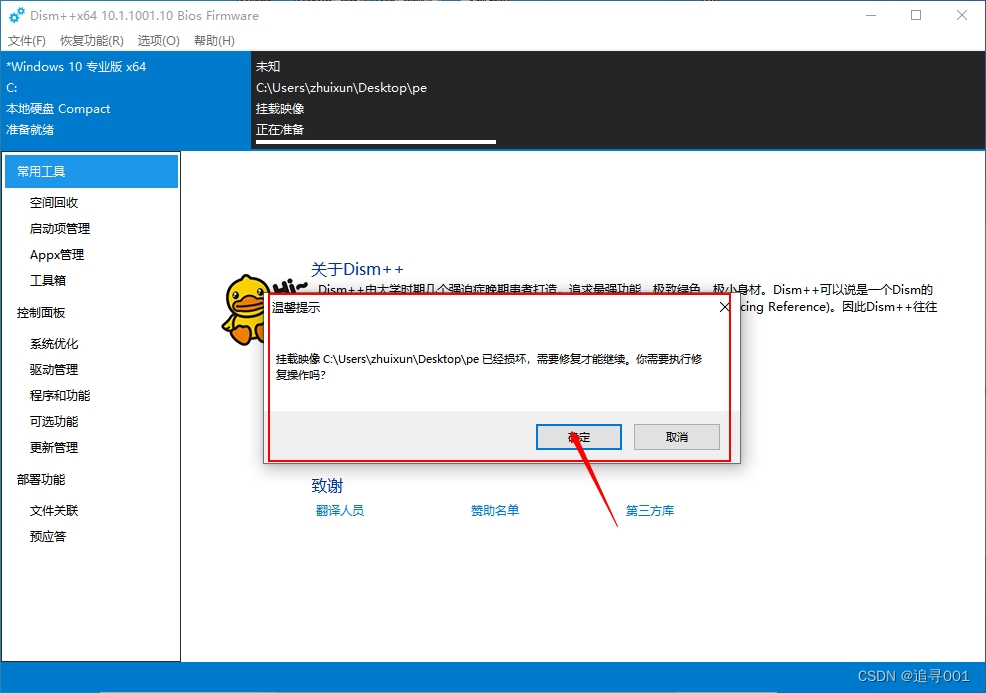
Task: Open the 赞助名单 link
Action: (x=495, y=511)
